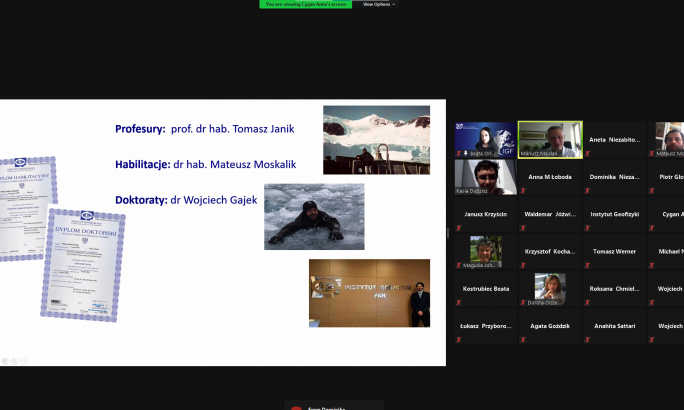The image size is (684, 410).
Task: Click muted microphone icon on Łukasz Przyboro's tile
Action: point(459,340)
